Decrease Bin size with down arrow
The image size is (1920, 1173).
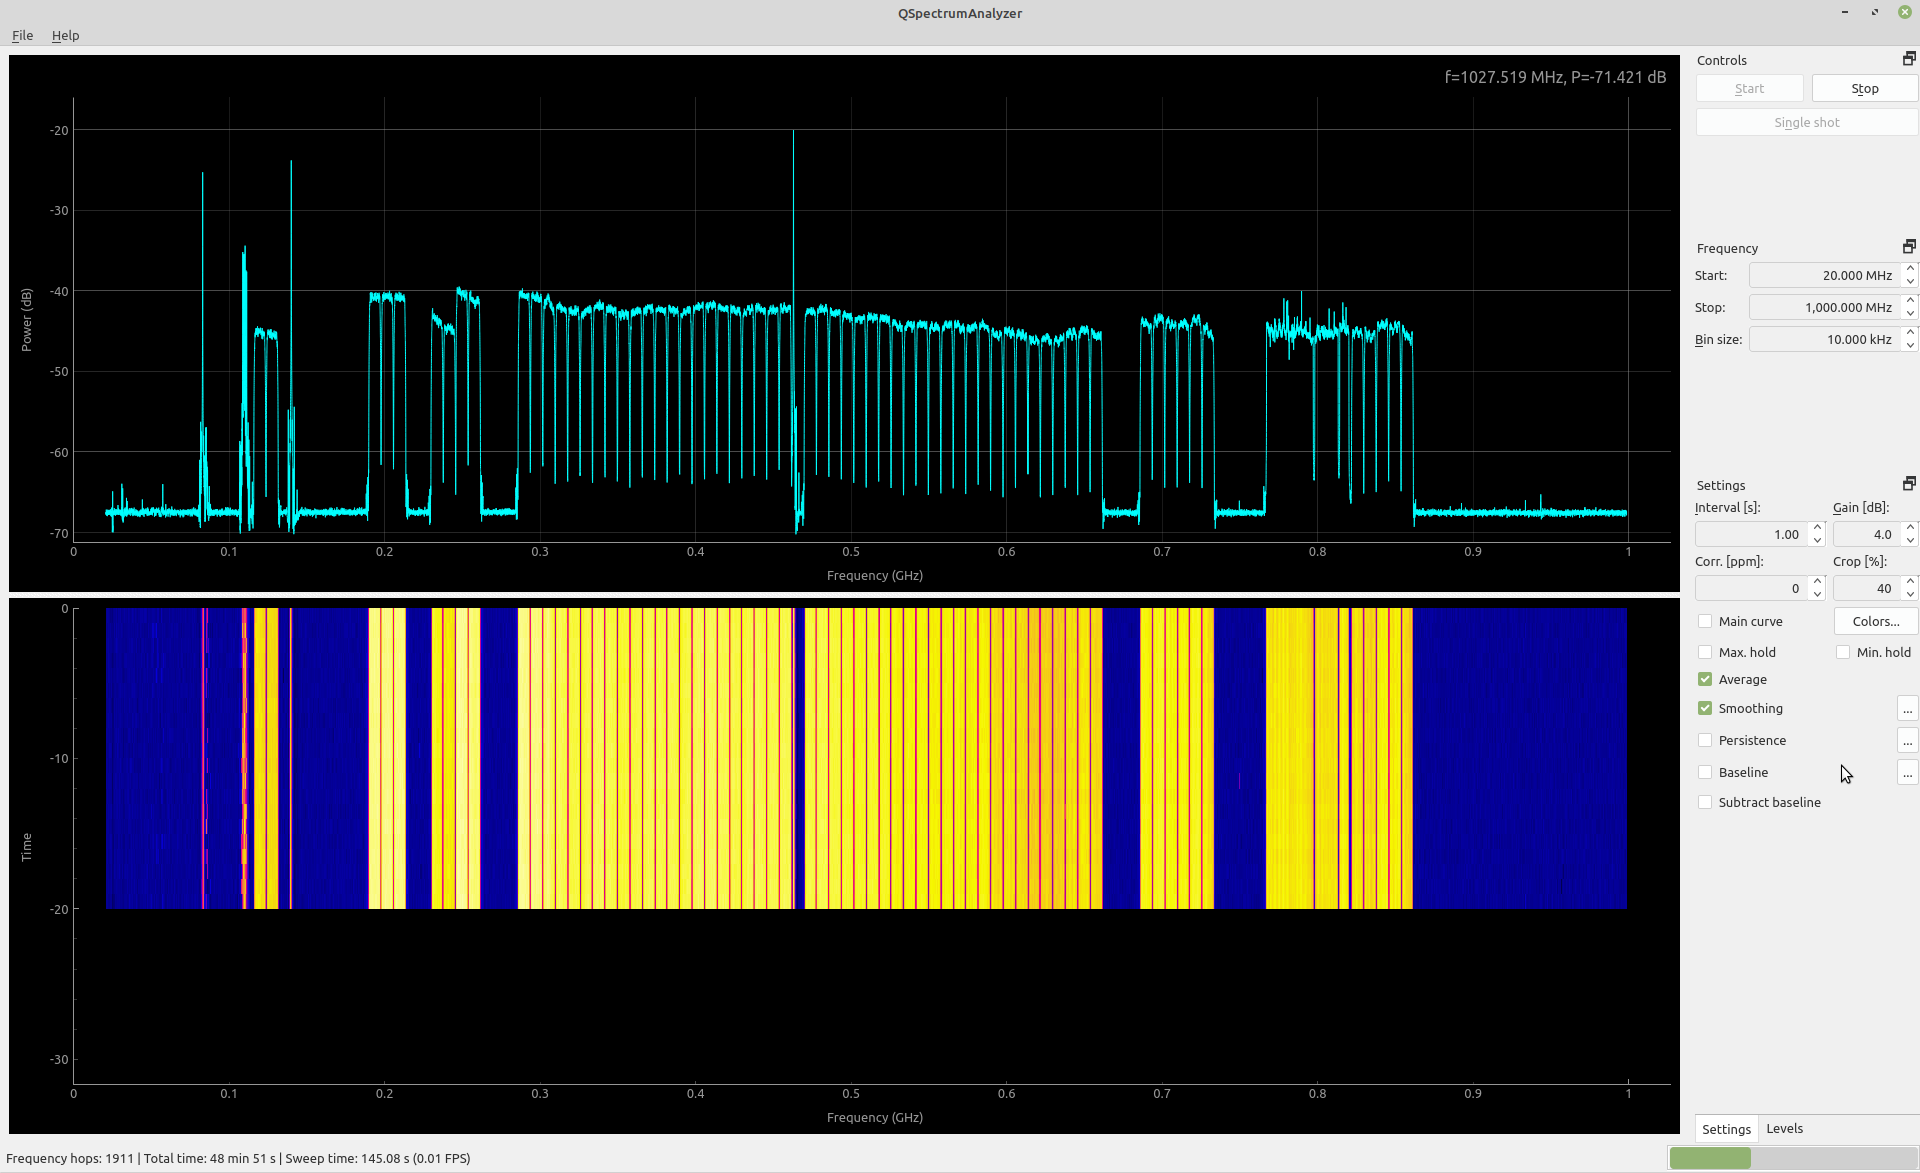point(1910,346)
